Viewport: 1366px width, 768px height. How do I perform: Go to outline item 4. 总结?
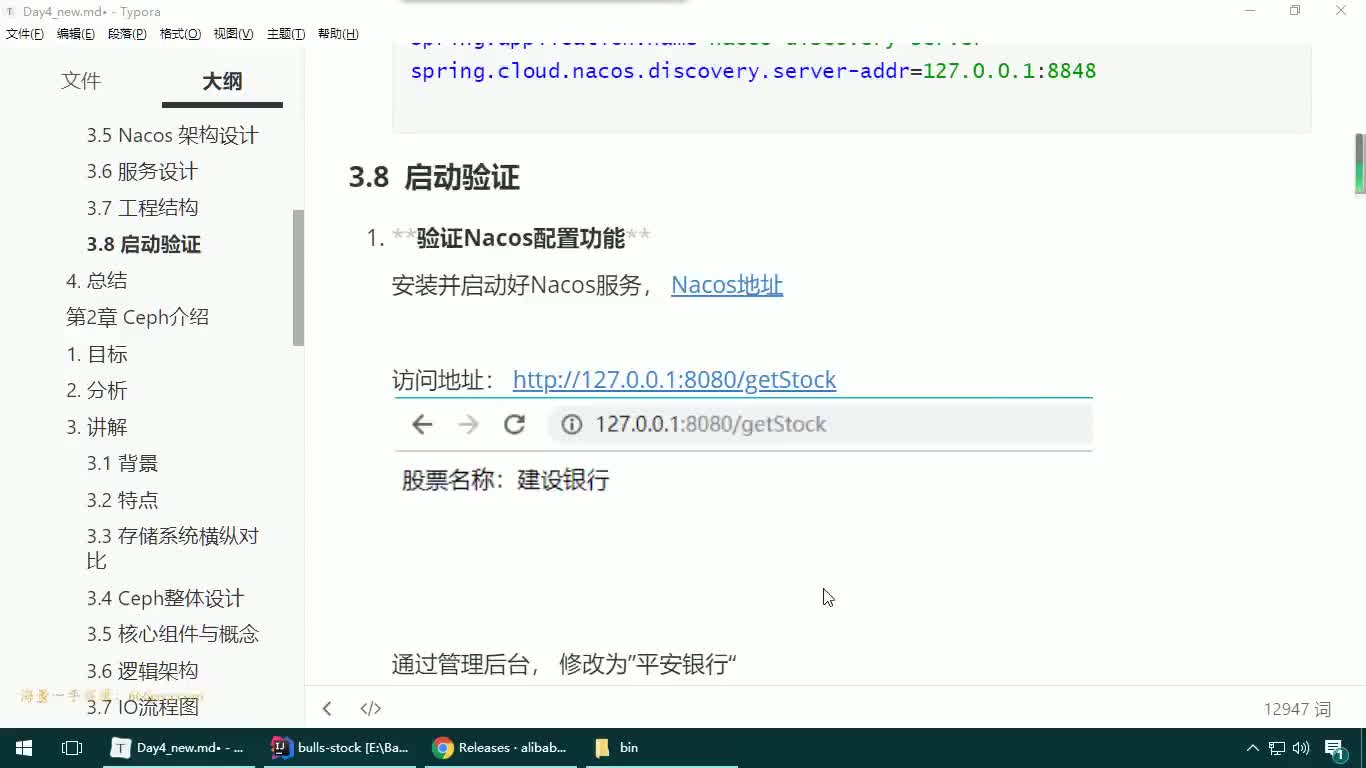coord(96,281)
